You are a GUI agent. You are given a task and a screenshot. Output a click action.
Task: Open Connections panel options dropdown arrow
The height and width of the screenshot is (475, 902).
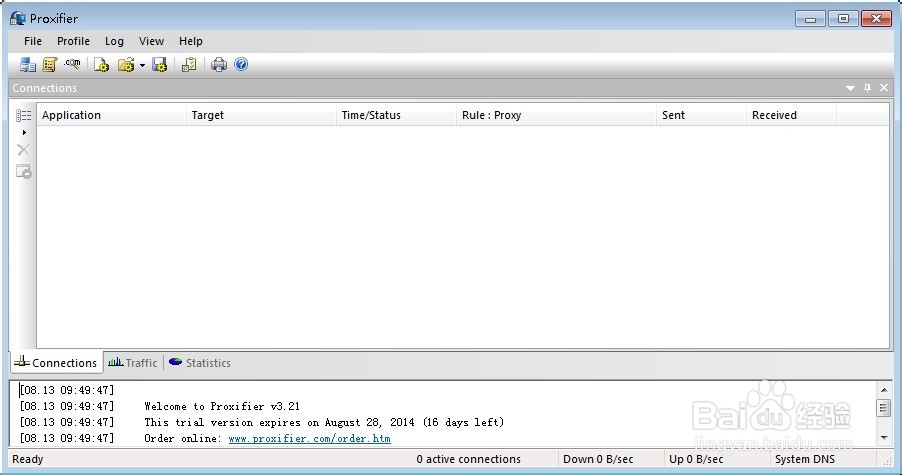pyautogui.click(x=850, y=88)
